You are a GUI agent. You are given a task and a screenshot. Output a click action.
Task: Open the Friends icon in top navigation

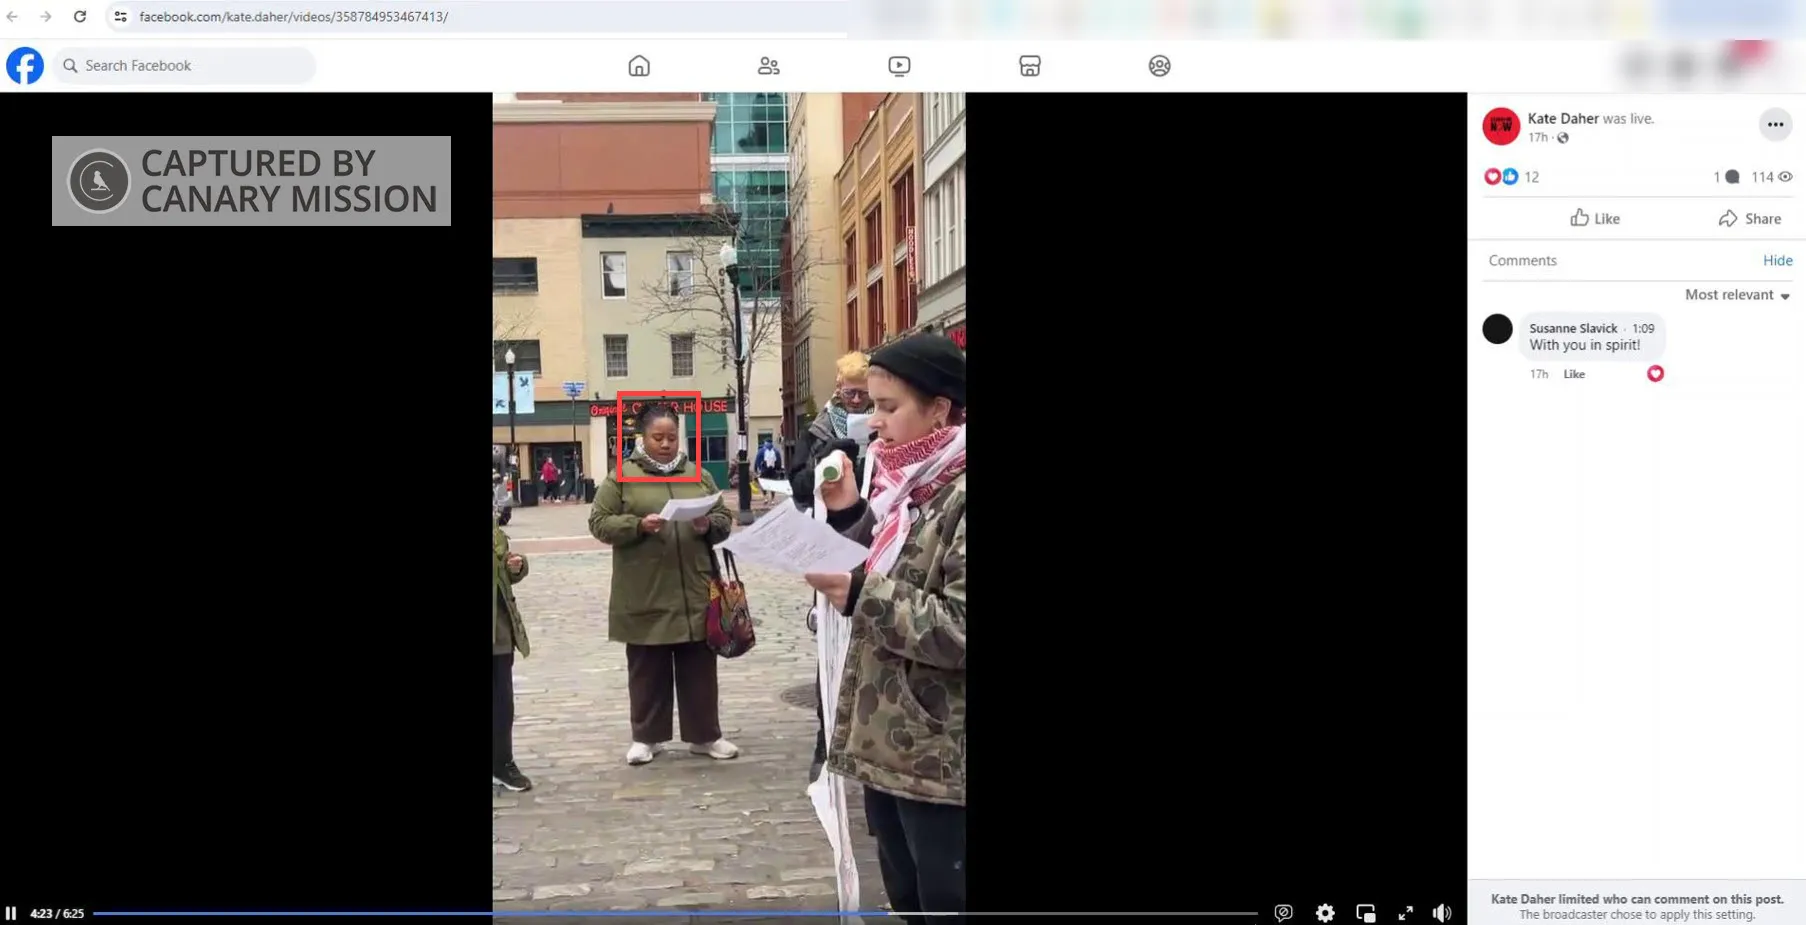point(768,66)
